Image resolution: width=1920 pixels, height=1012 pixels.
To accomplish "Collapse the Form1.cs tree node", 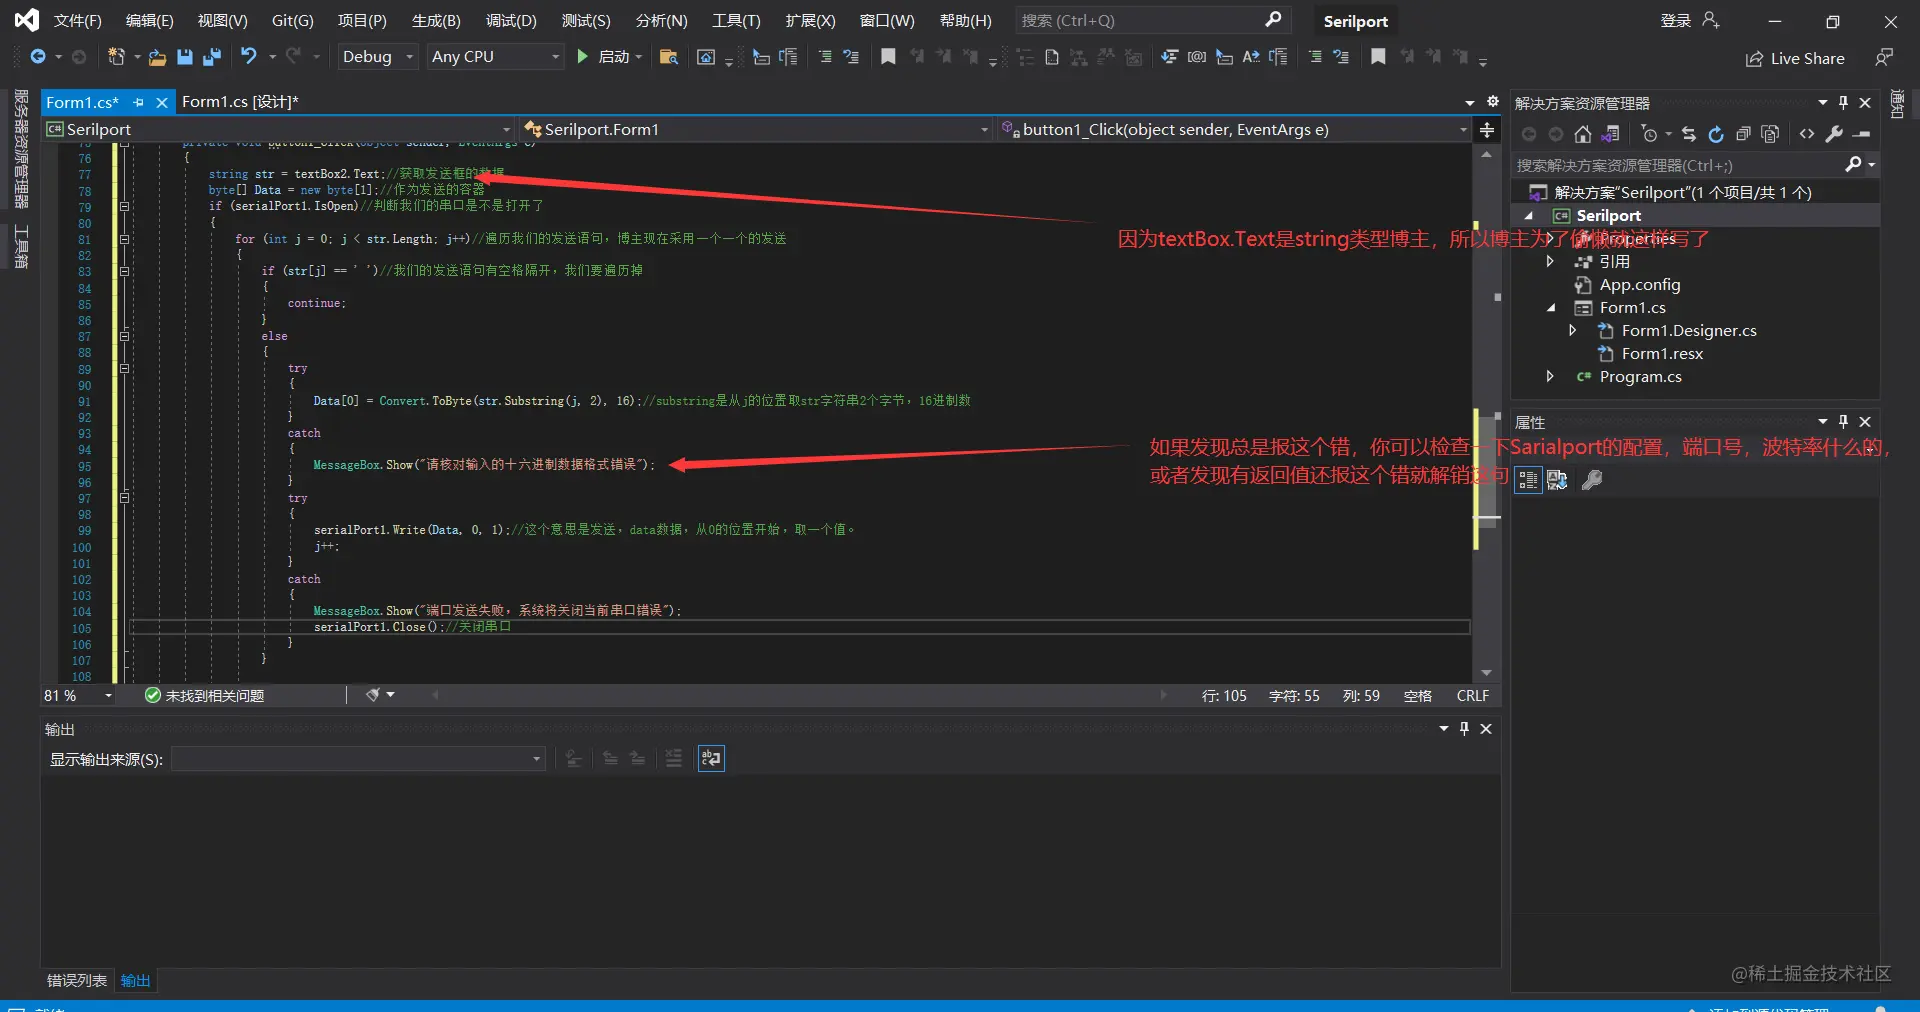I will click(1551, 308).
